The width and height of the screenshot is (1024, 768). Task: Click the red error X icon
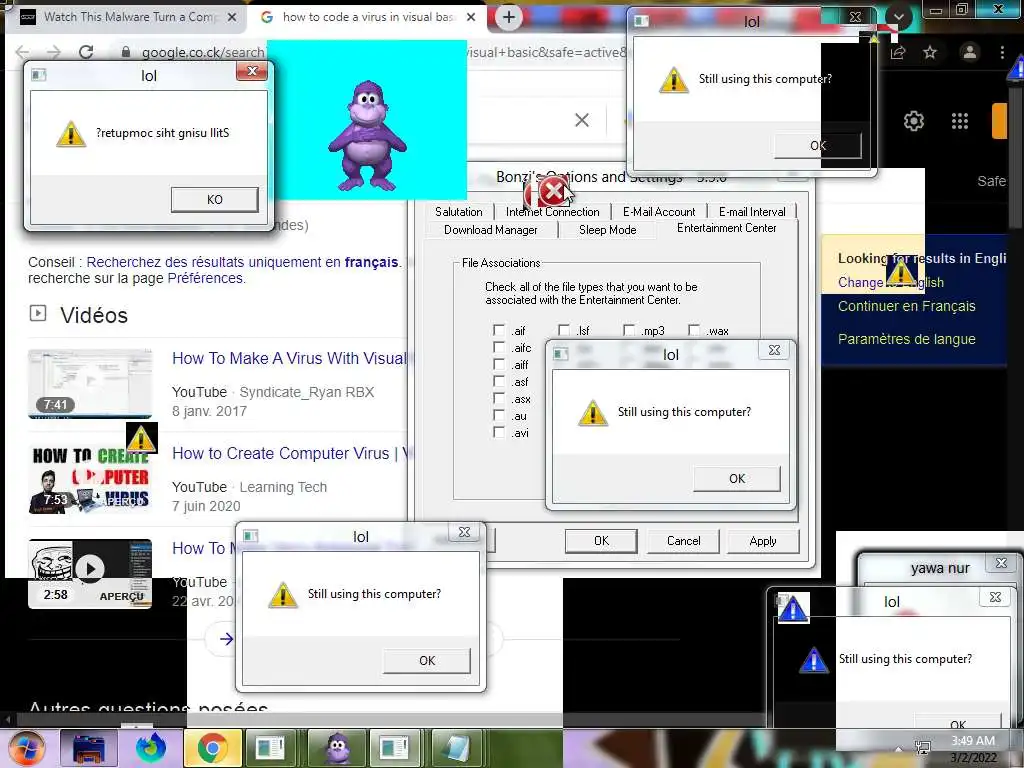point(552,192)
